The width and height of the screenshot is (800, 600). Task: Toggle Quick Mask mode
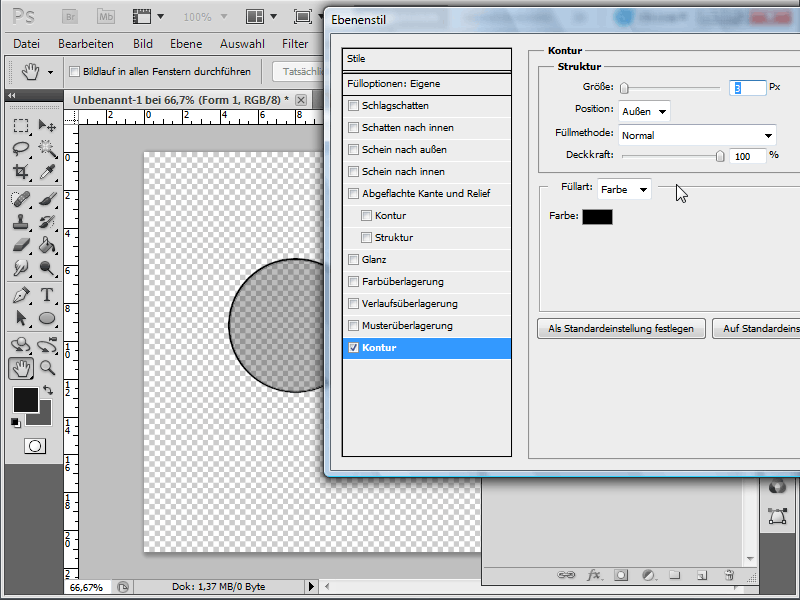pyautogui.click(x=35, y=446)
